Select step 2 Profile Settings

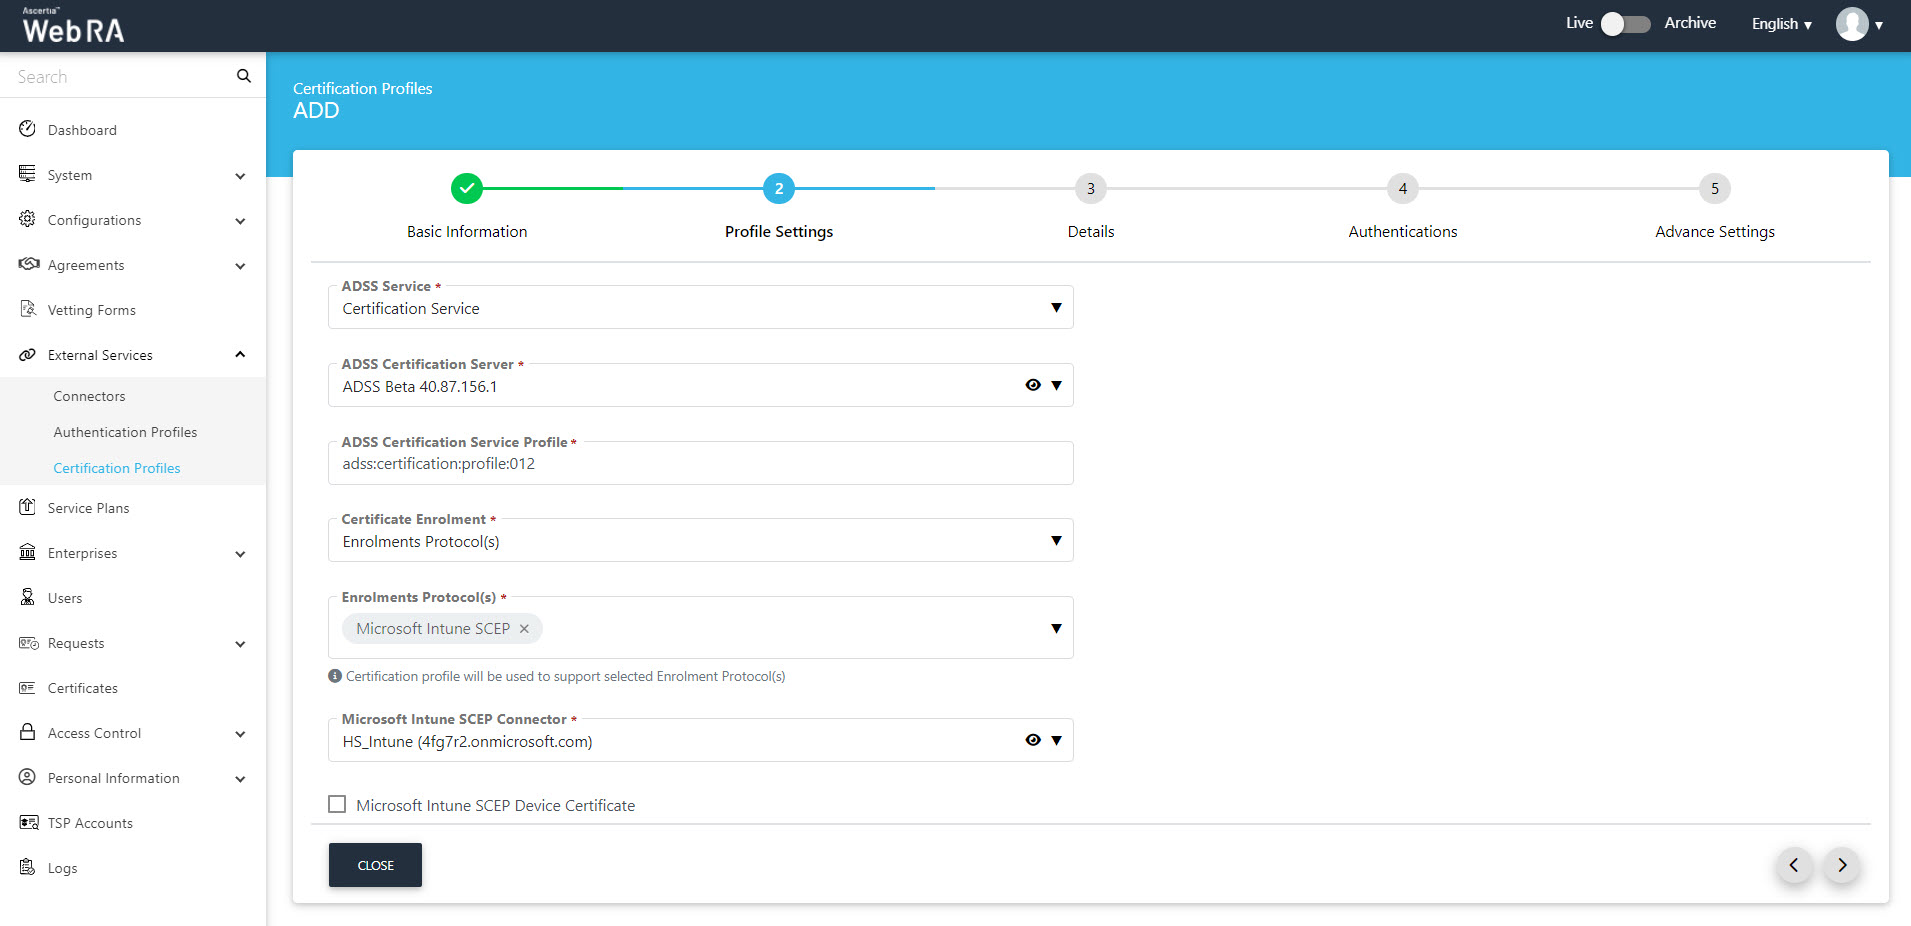tap(779, 188)
